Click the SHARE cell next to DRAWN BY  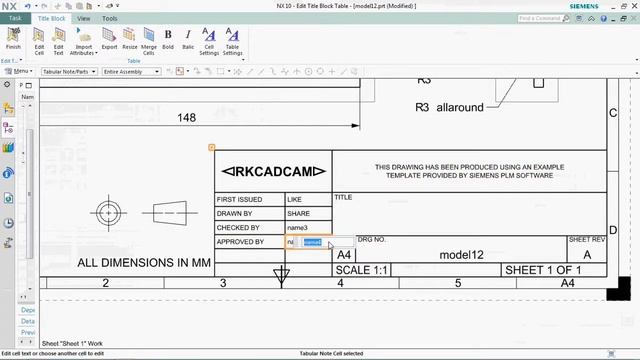308,213
